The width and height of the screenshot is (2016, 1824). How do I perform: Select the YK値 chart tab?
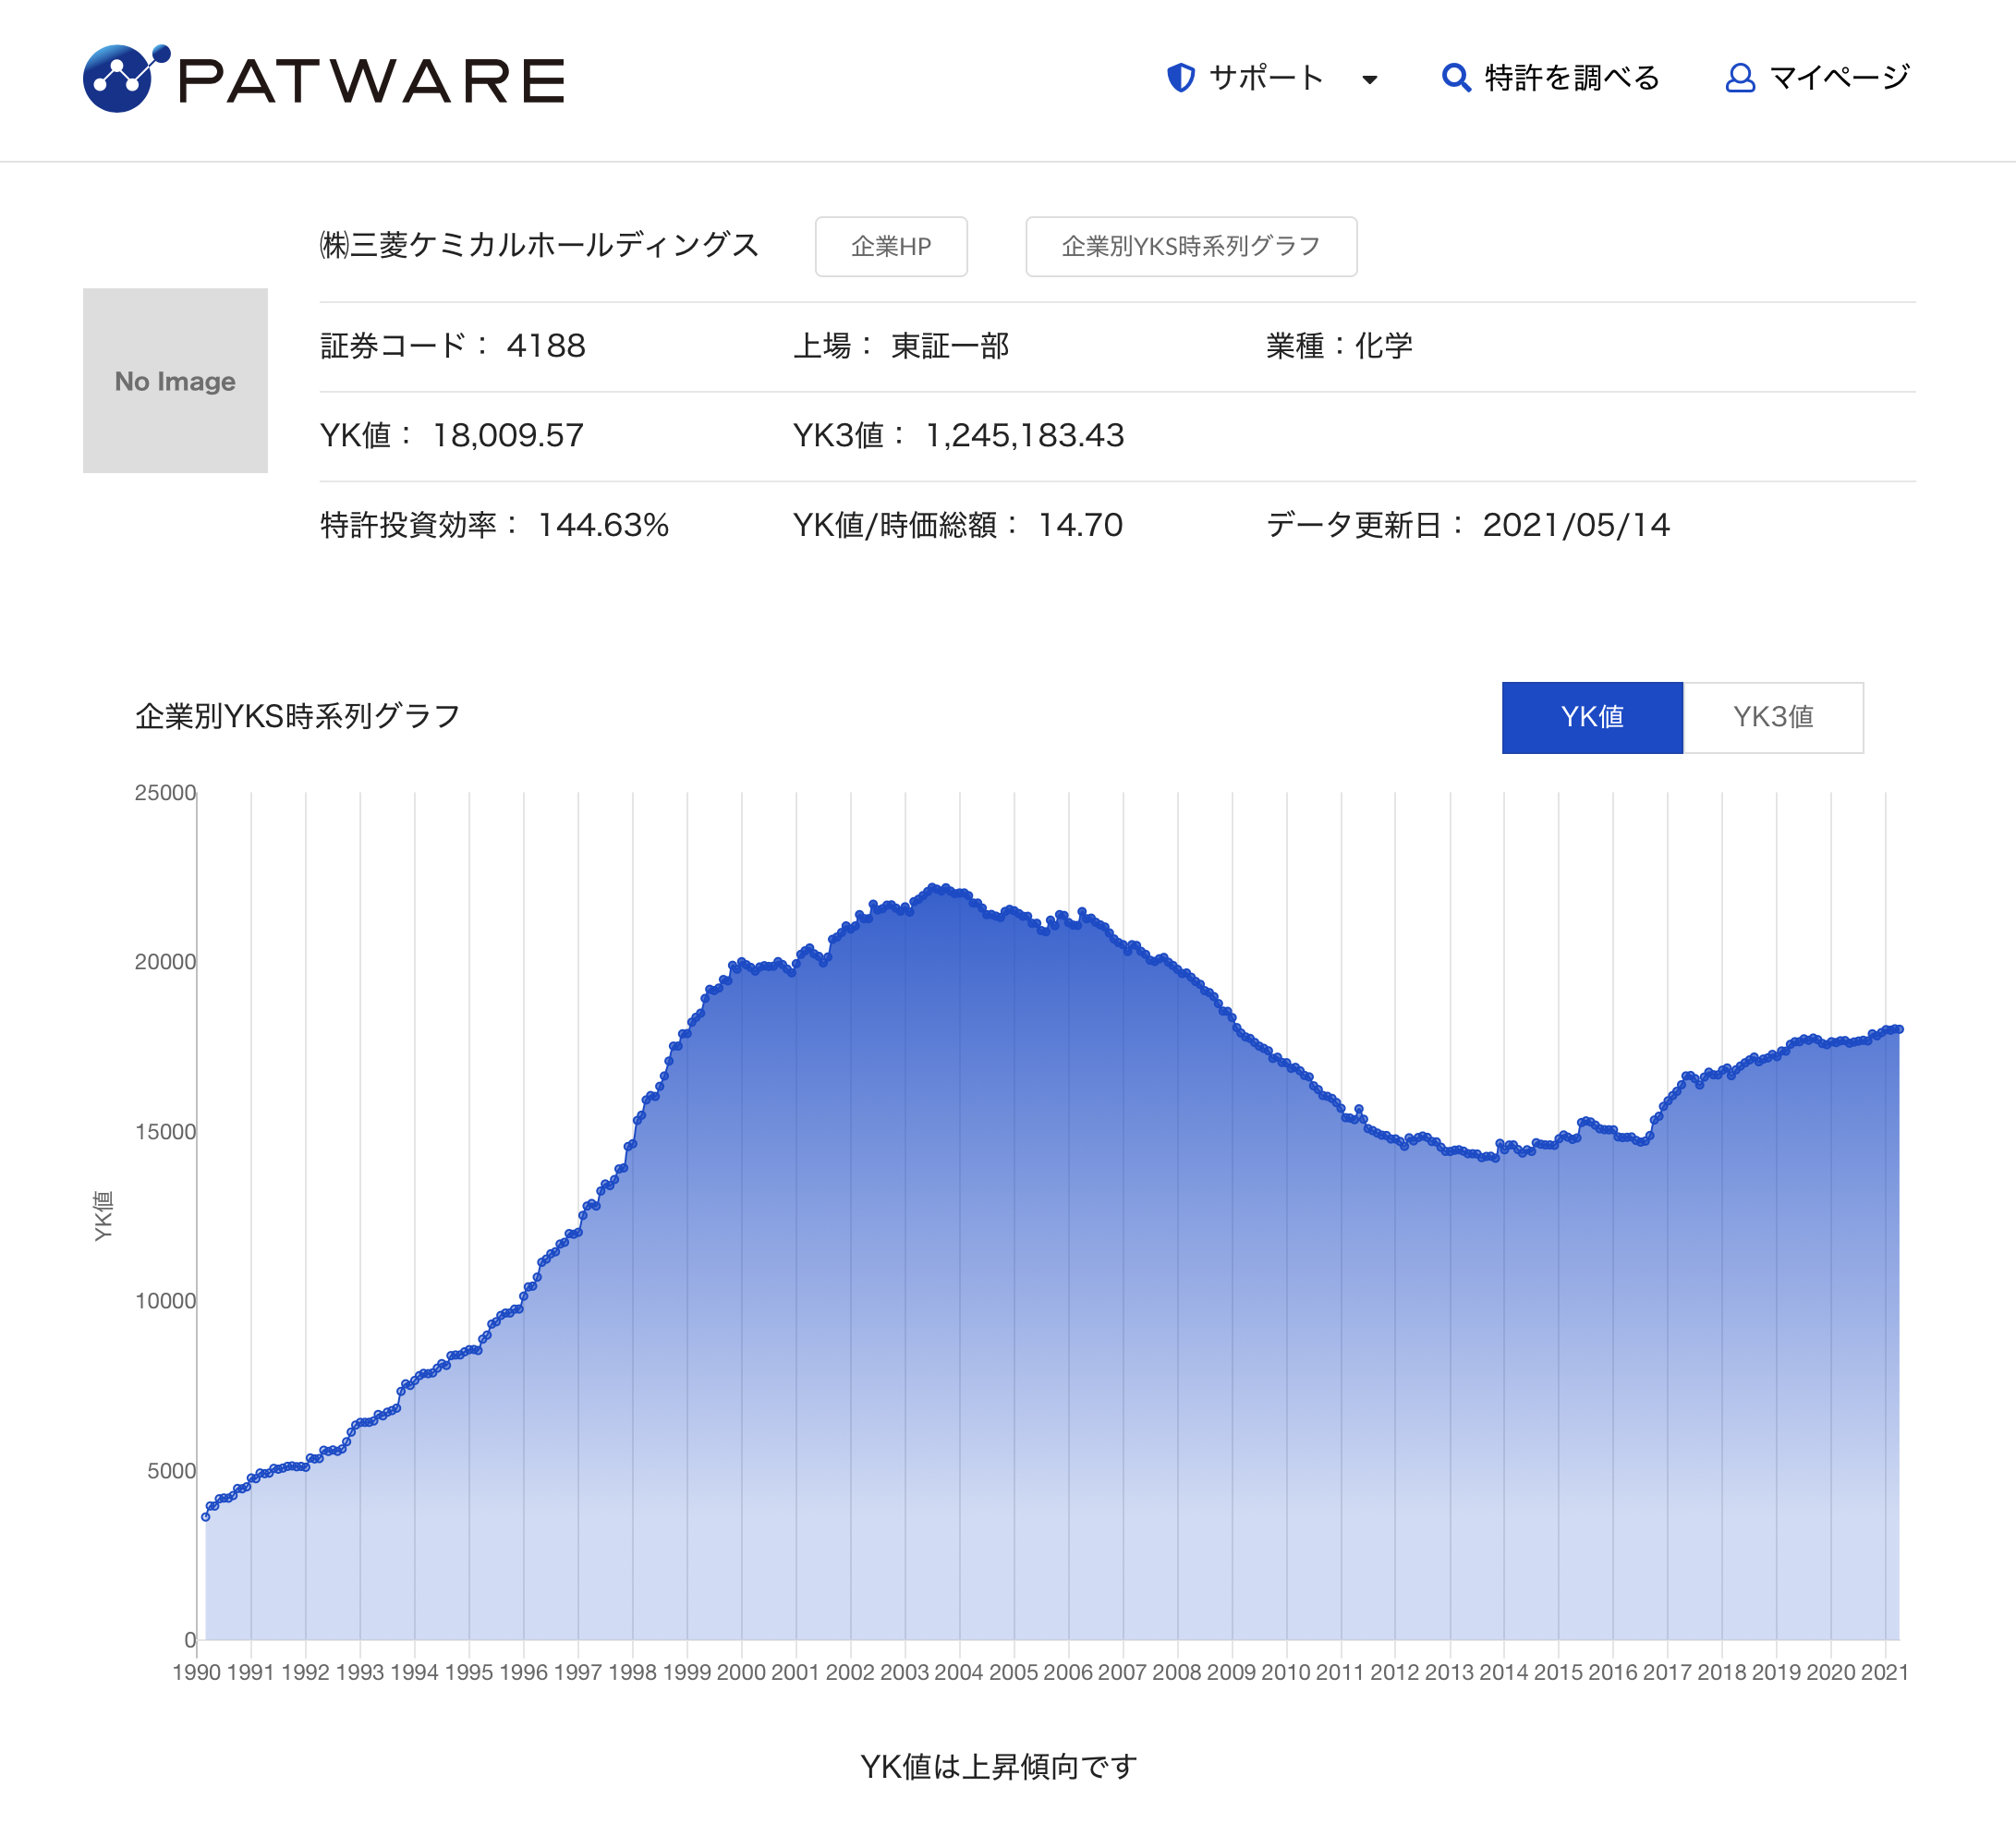1592,717
